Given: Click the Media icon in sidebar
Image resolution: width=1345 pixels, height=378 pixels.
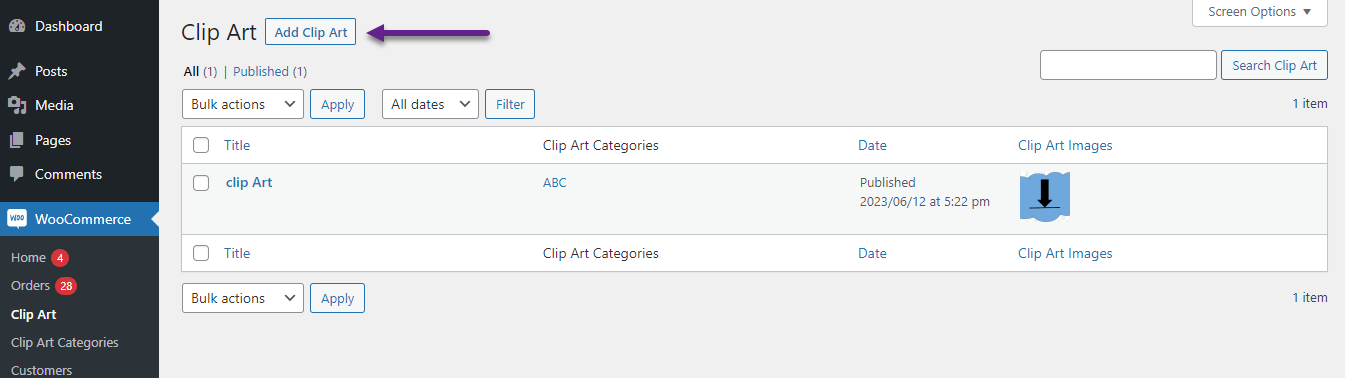Looking at the screenshot, I should tap(17, 105).
